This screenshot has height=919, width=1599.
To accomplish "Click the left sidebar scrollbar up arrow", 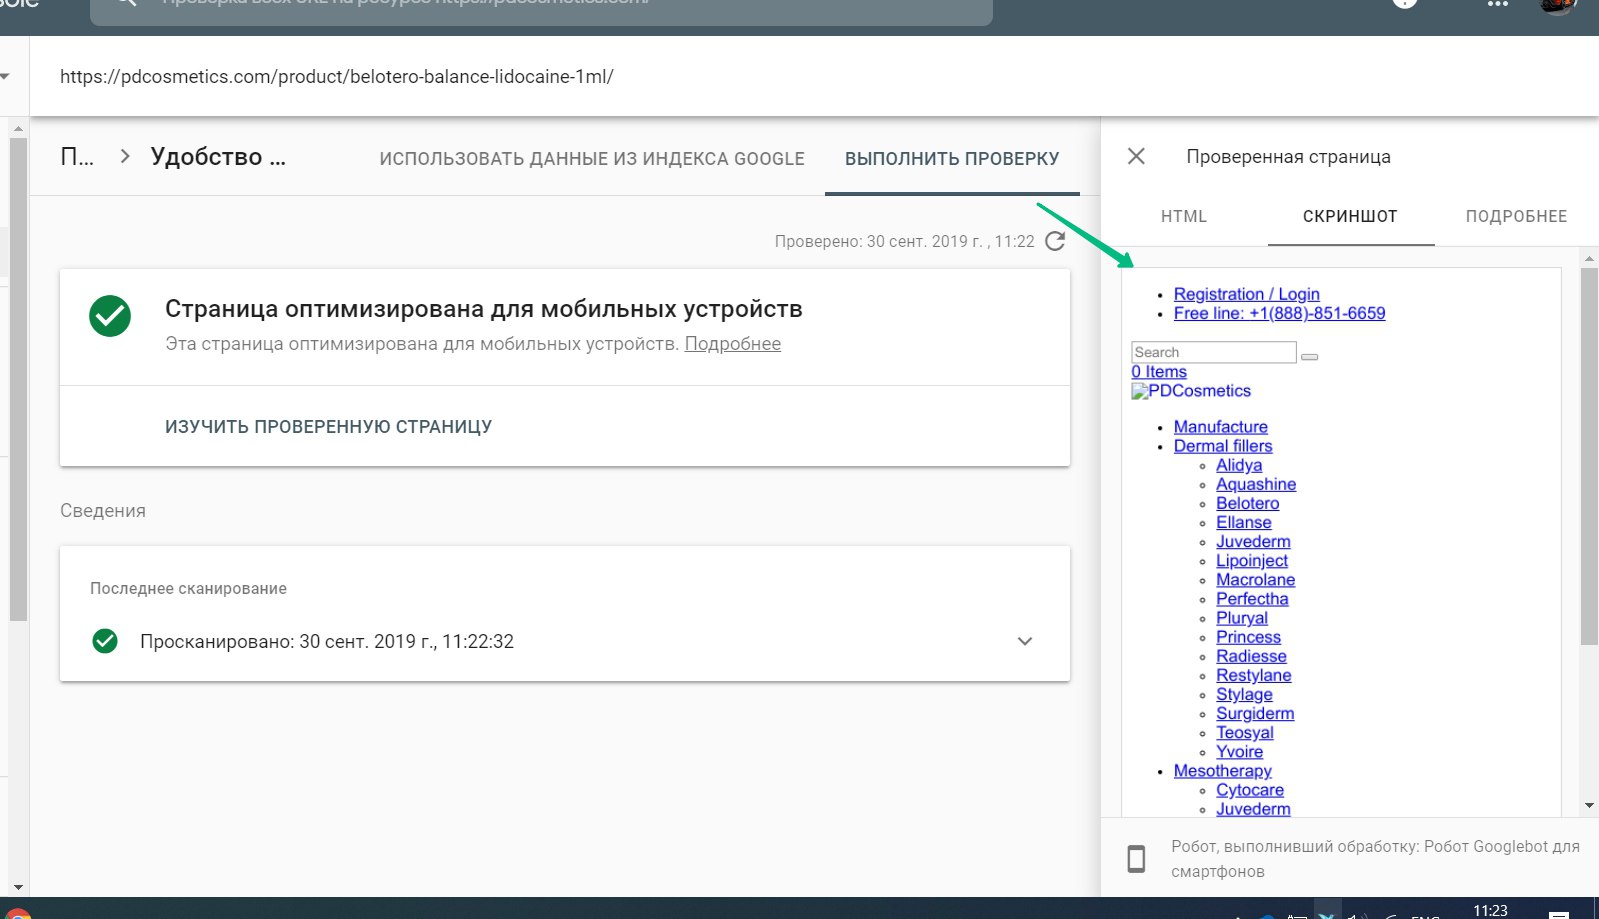I will coord(18,128).
